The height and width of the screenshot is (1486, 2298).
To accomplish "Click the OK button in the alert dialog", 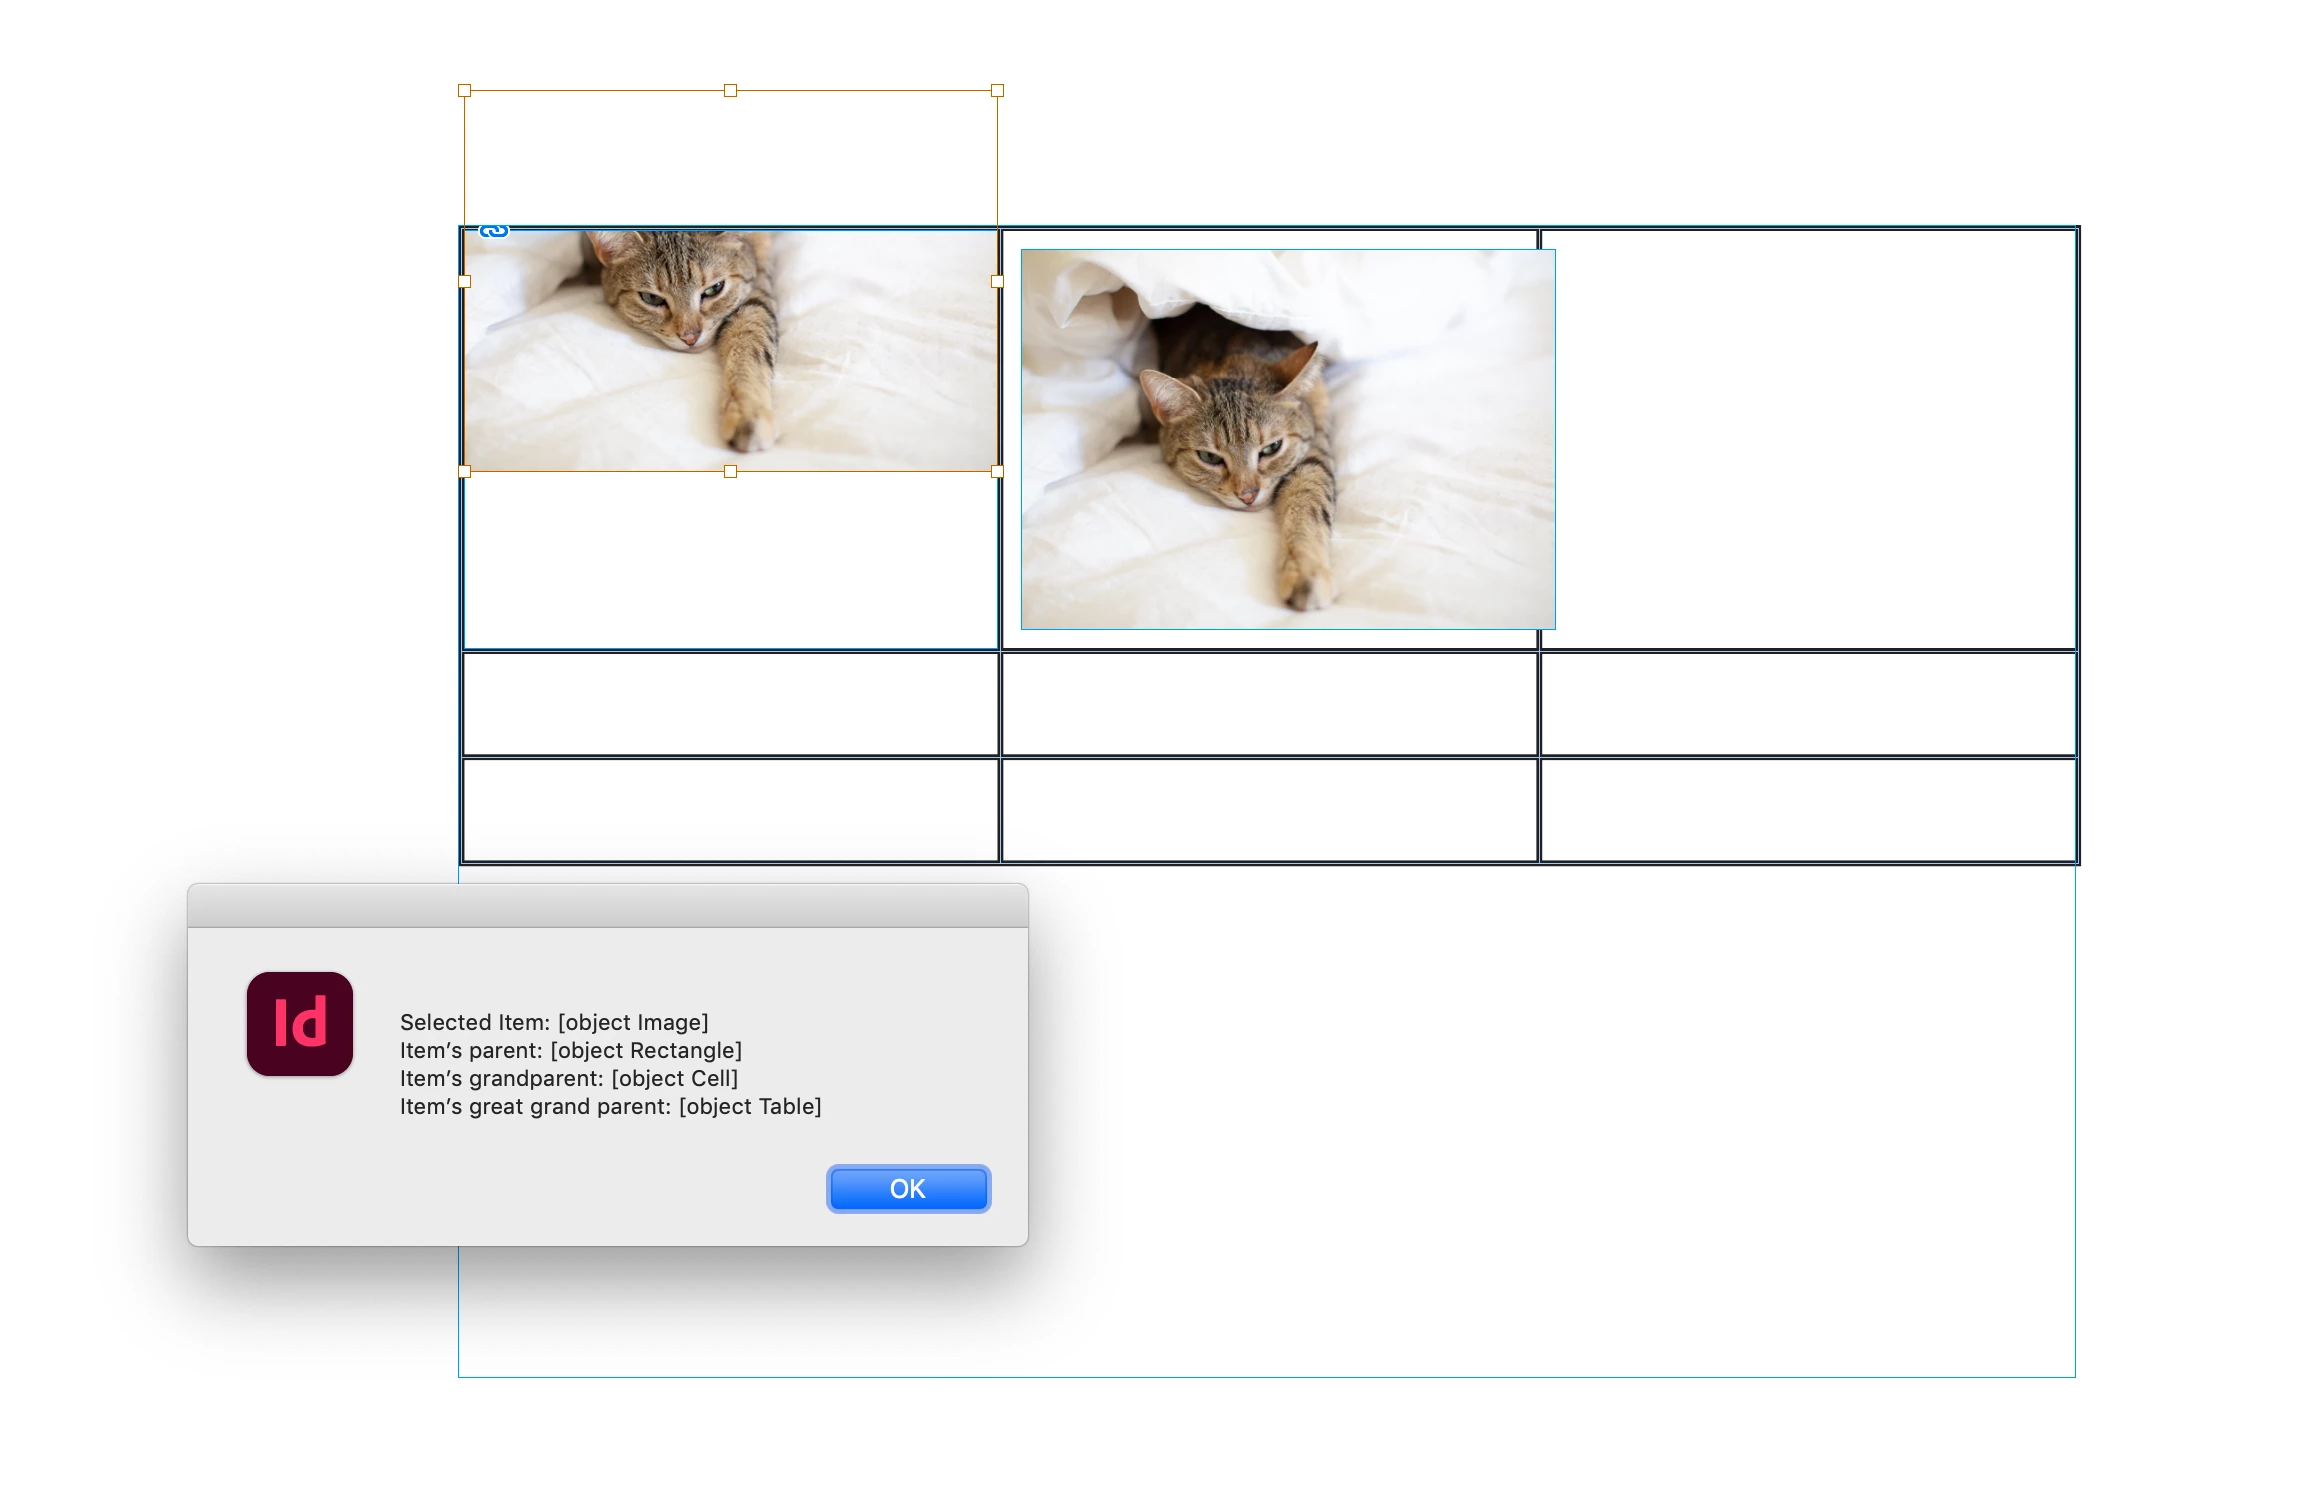I will coord(908,1188).
